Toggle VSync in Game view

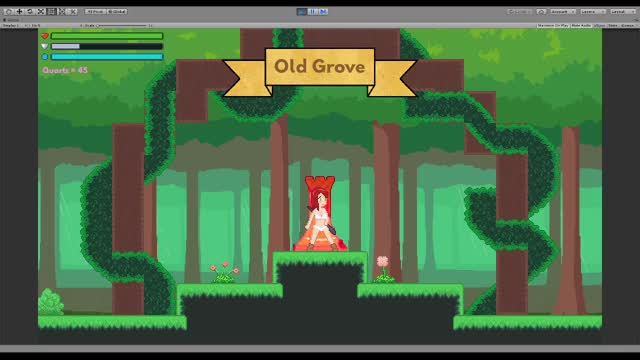coord(600,25)
